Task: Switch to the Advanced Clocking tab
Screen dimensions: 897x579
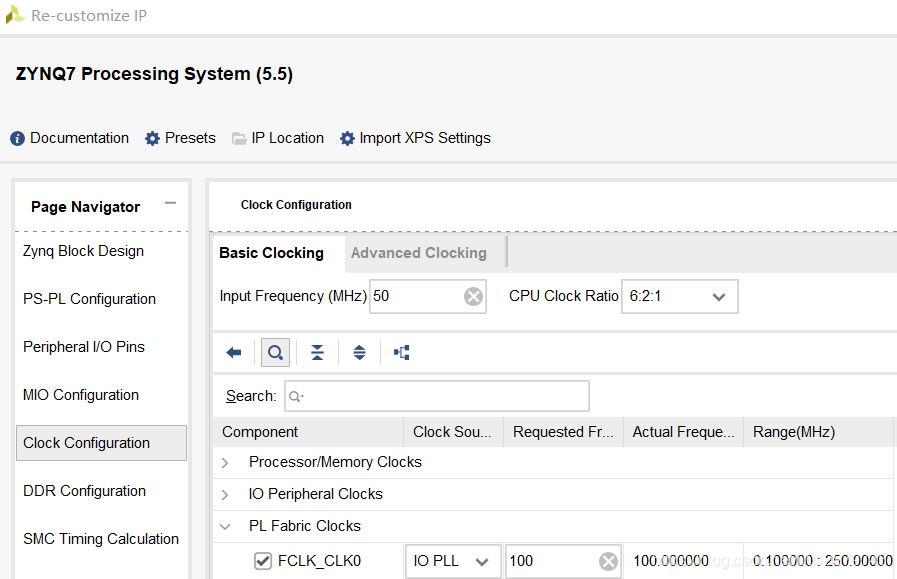Action: pos(419,253)
